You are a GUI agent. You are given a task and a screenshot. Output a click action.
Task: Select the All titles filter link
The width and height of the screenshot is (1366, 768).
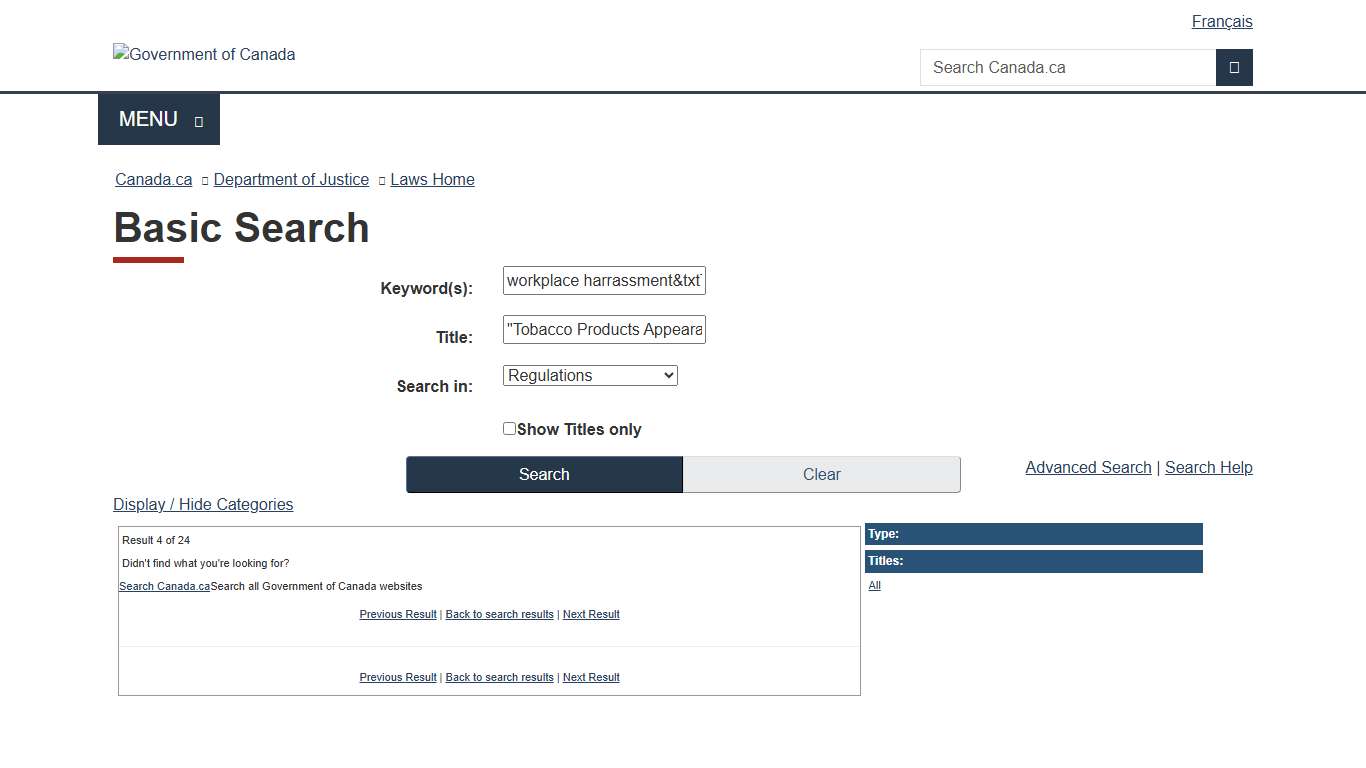coord(874,585)
